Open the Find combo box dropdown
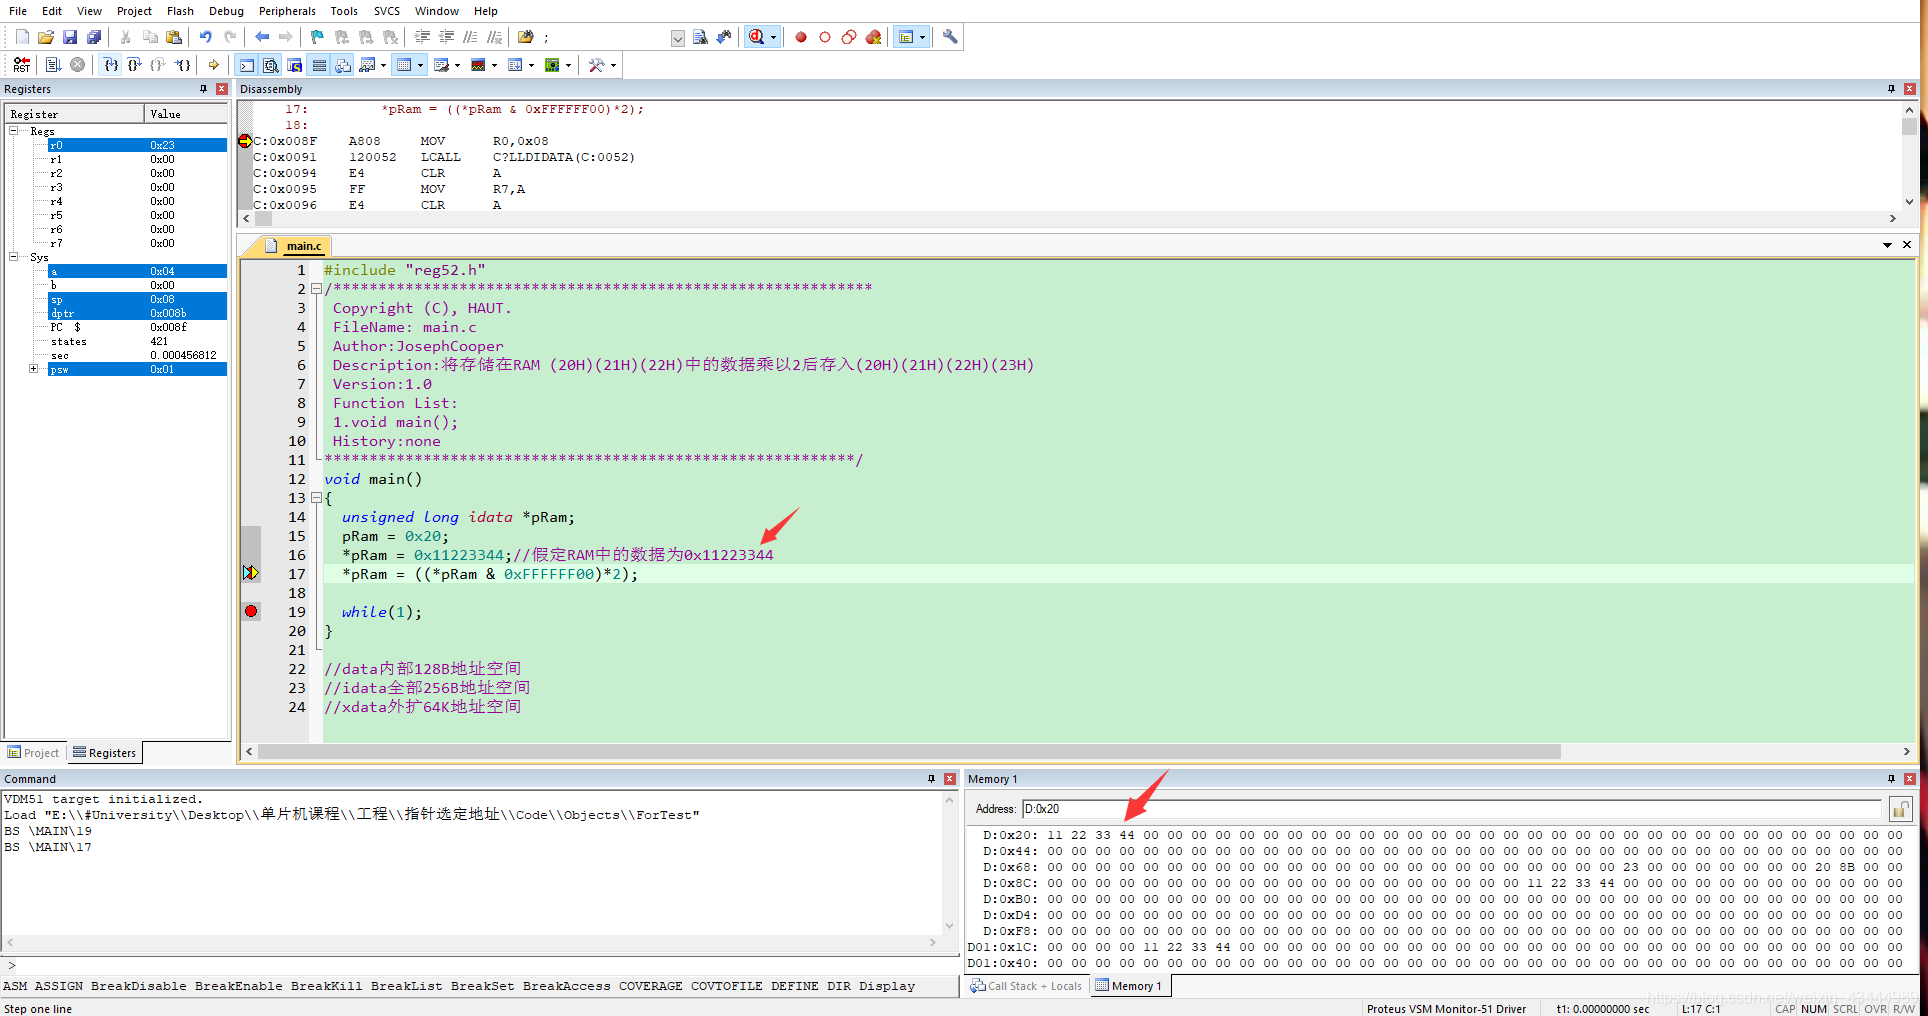The image size is (1928, 1016). (678, 38)
